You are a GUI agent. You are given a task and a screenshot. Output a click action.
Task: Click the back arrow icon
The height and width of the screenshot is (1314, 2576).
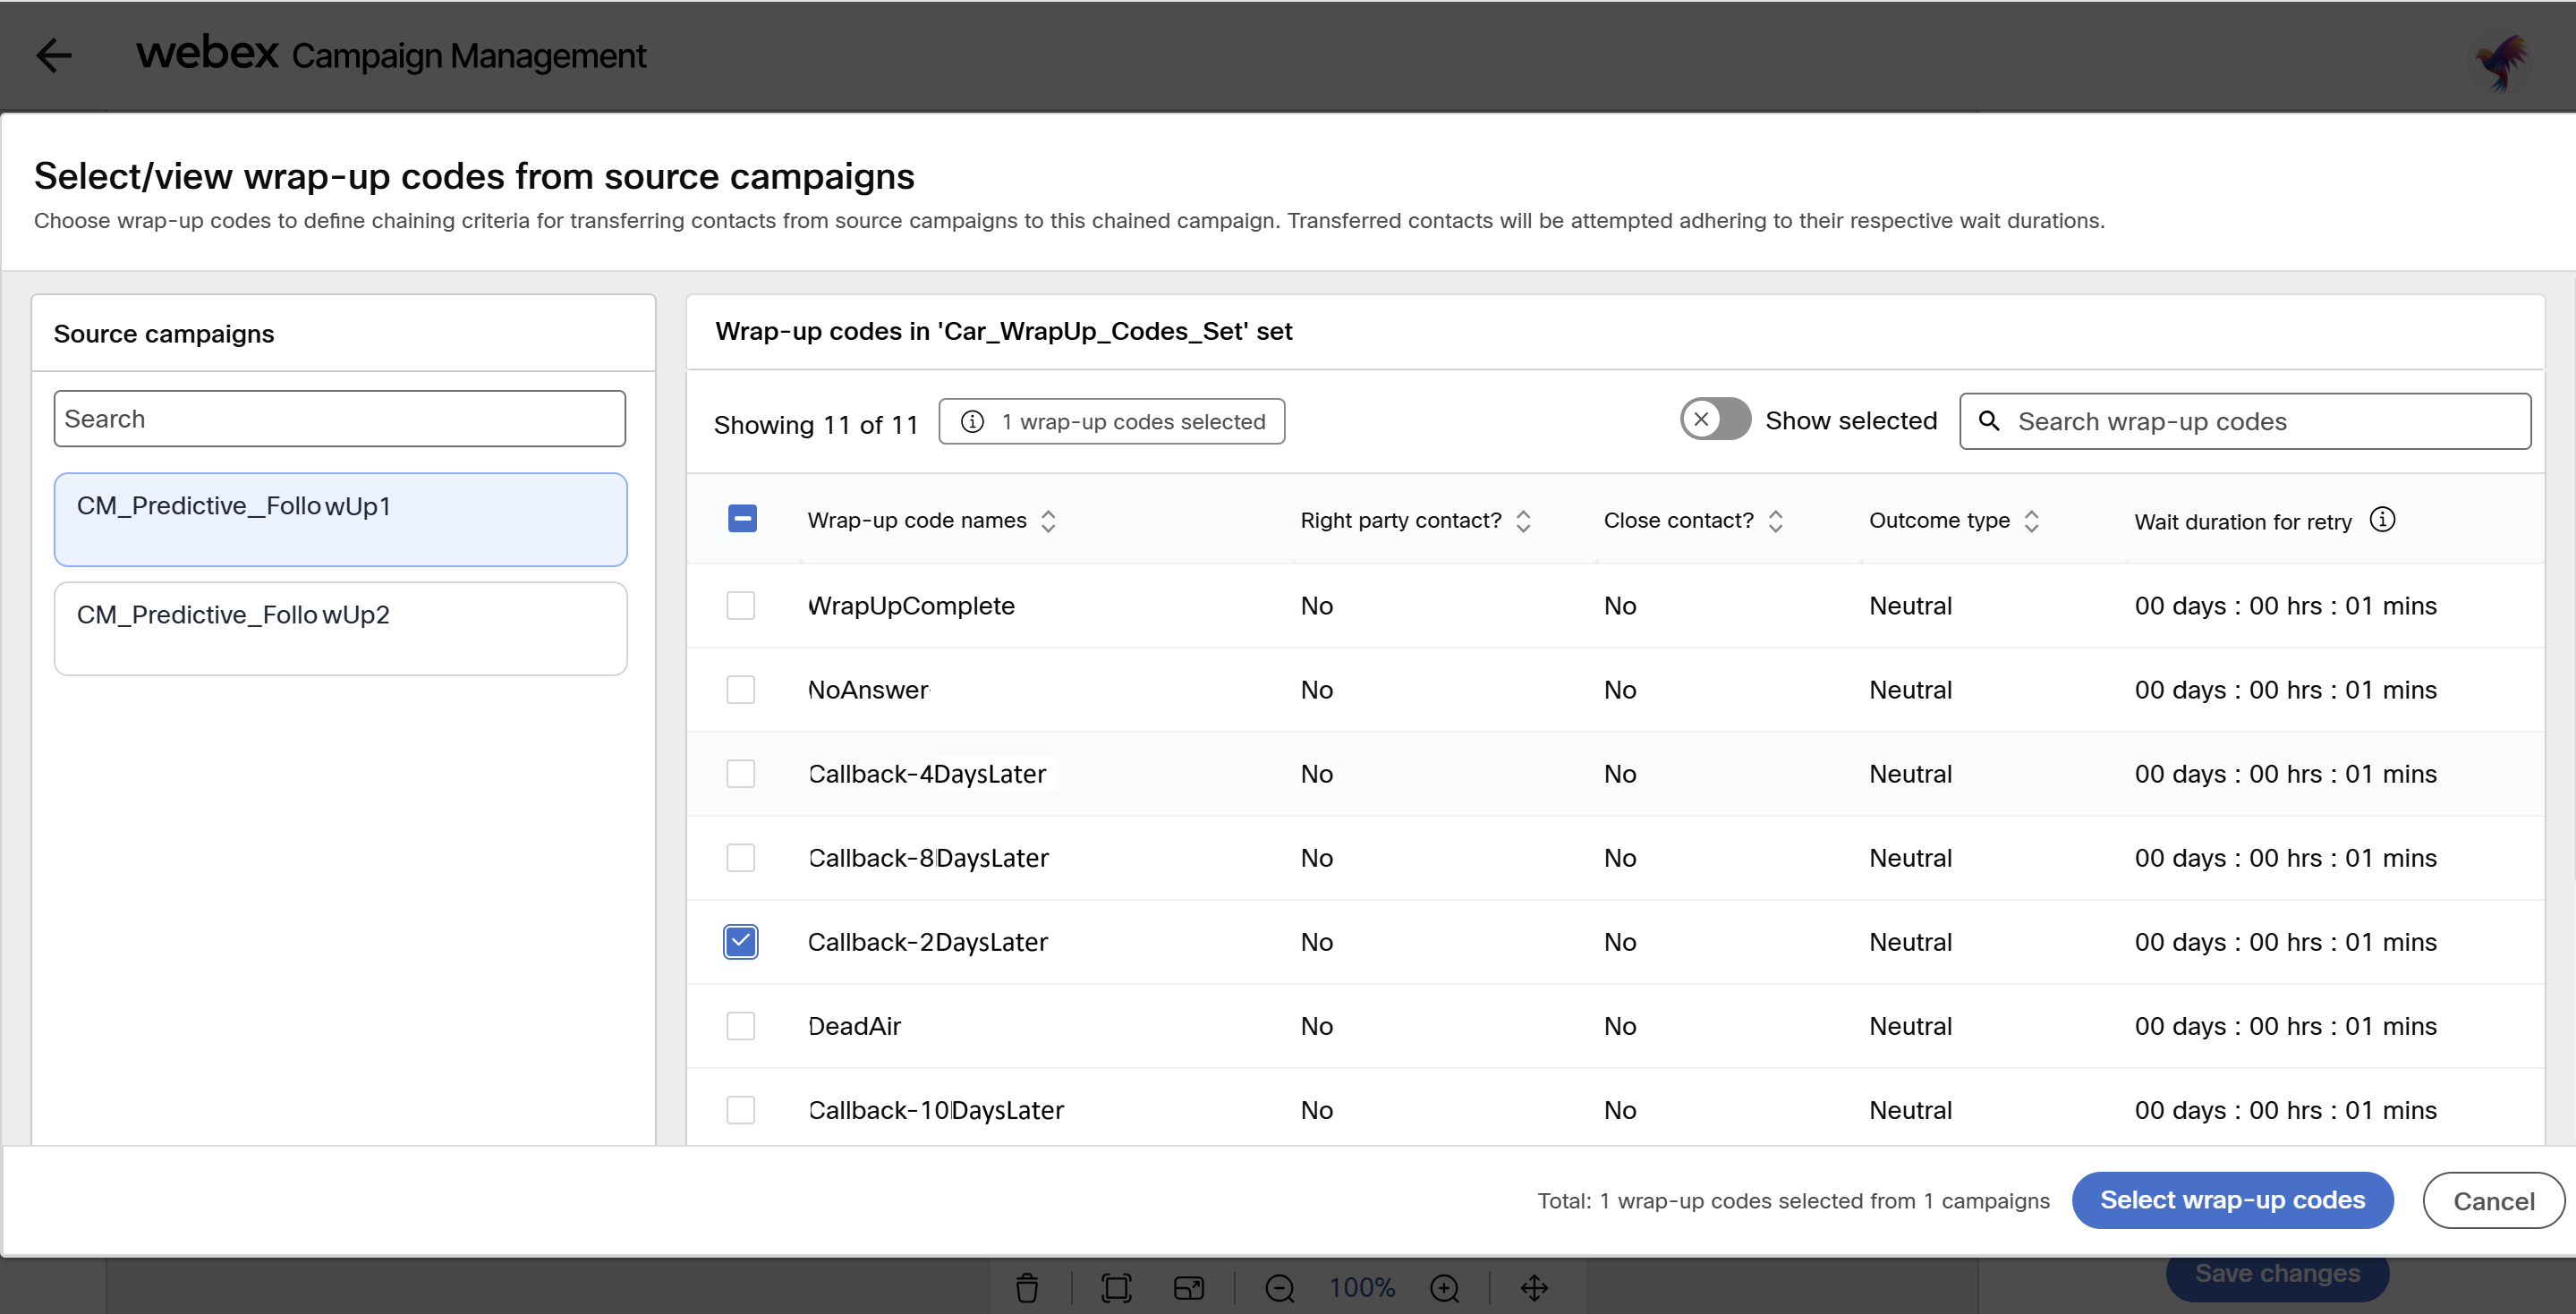click(54, 55)
